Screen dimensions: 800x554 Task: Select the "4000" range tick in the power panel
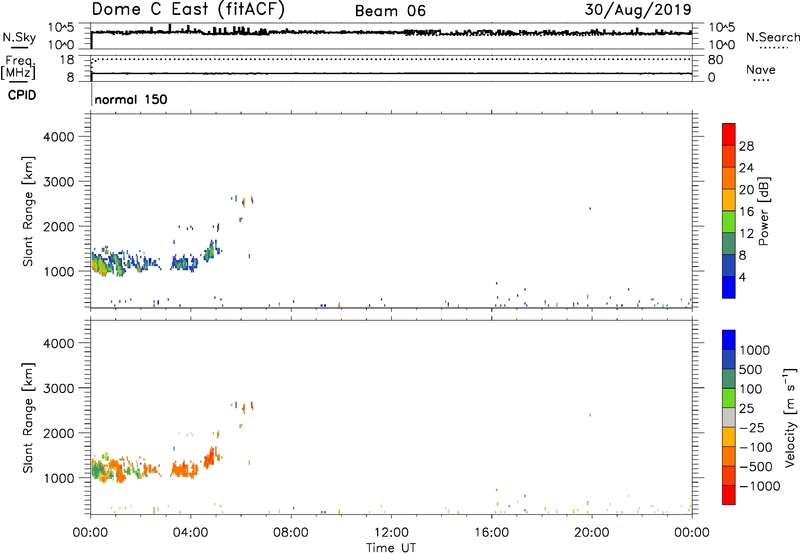[58, 137]
